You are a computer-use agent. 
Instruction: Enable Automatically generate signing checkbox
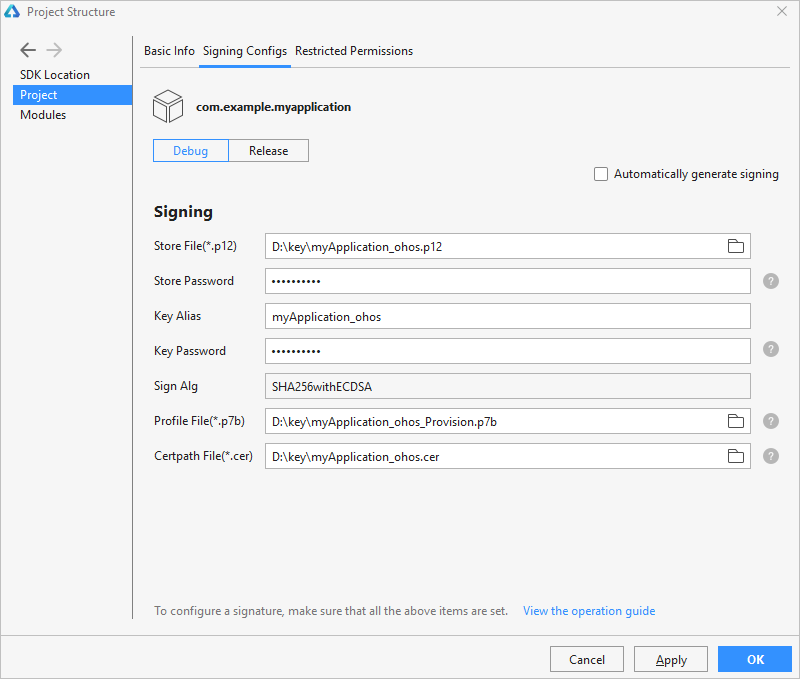(601, 174)
